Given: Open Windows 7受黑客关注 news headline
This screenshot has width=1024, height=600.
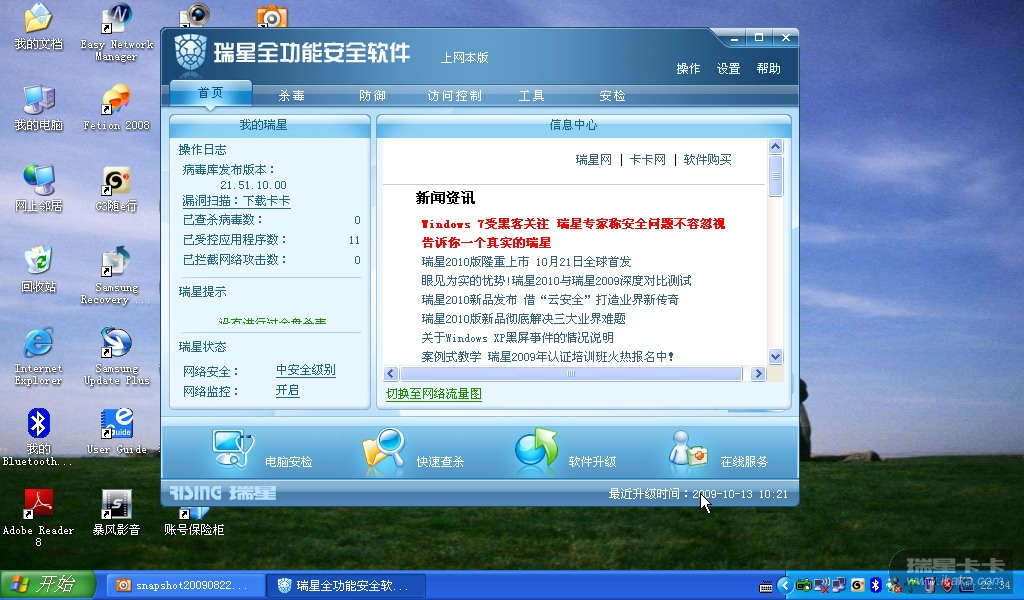Looking at the screenshot, I should click(573, 224).
